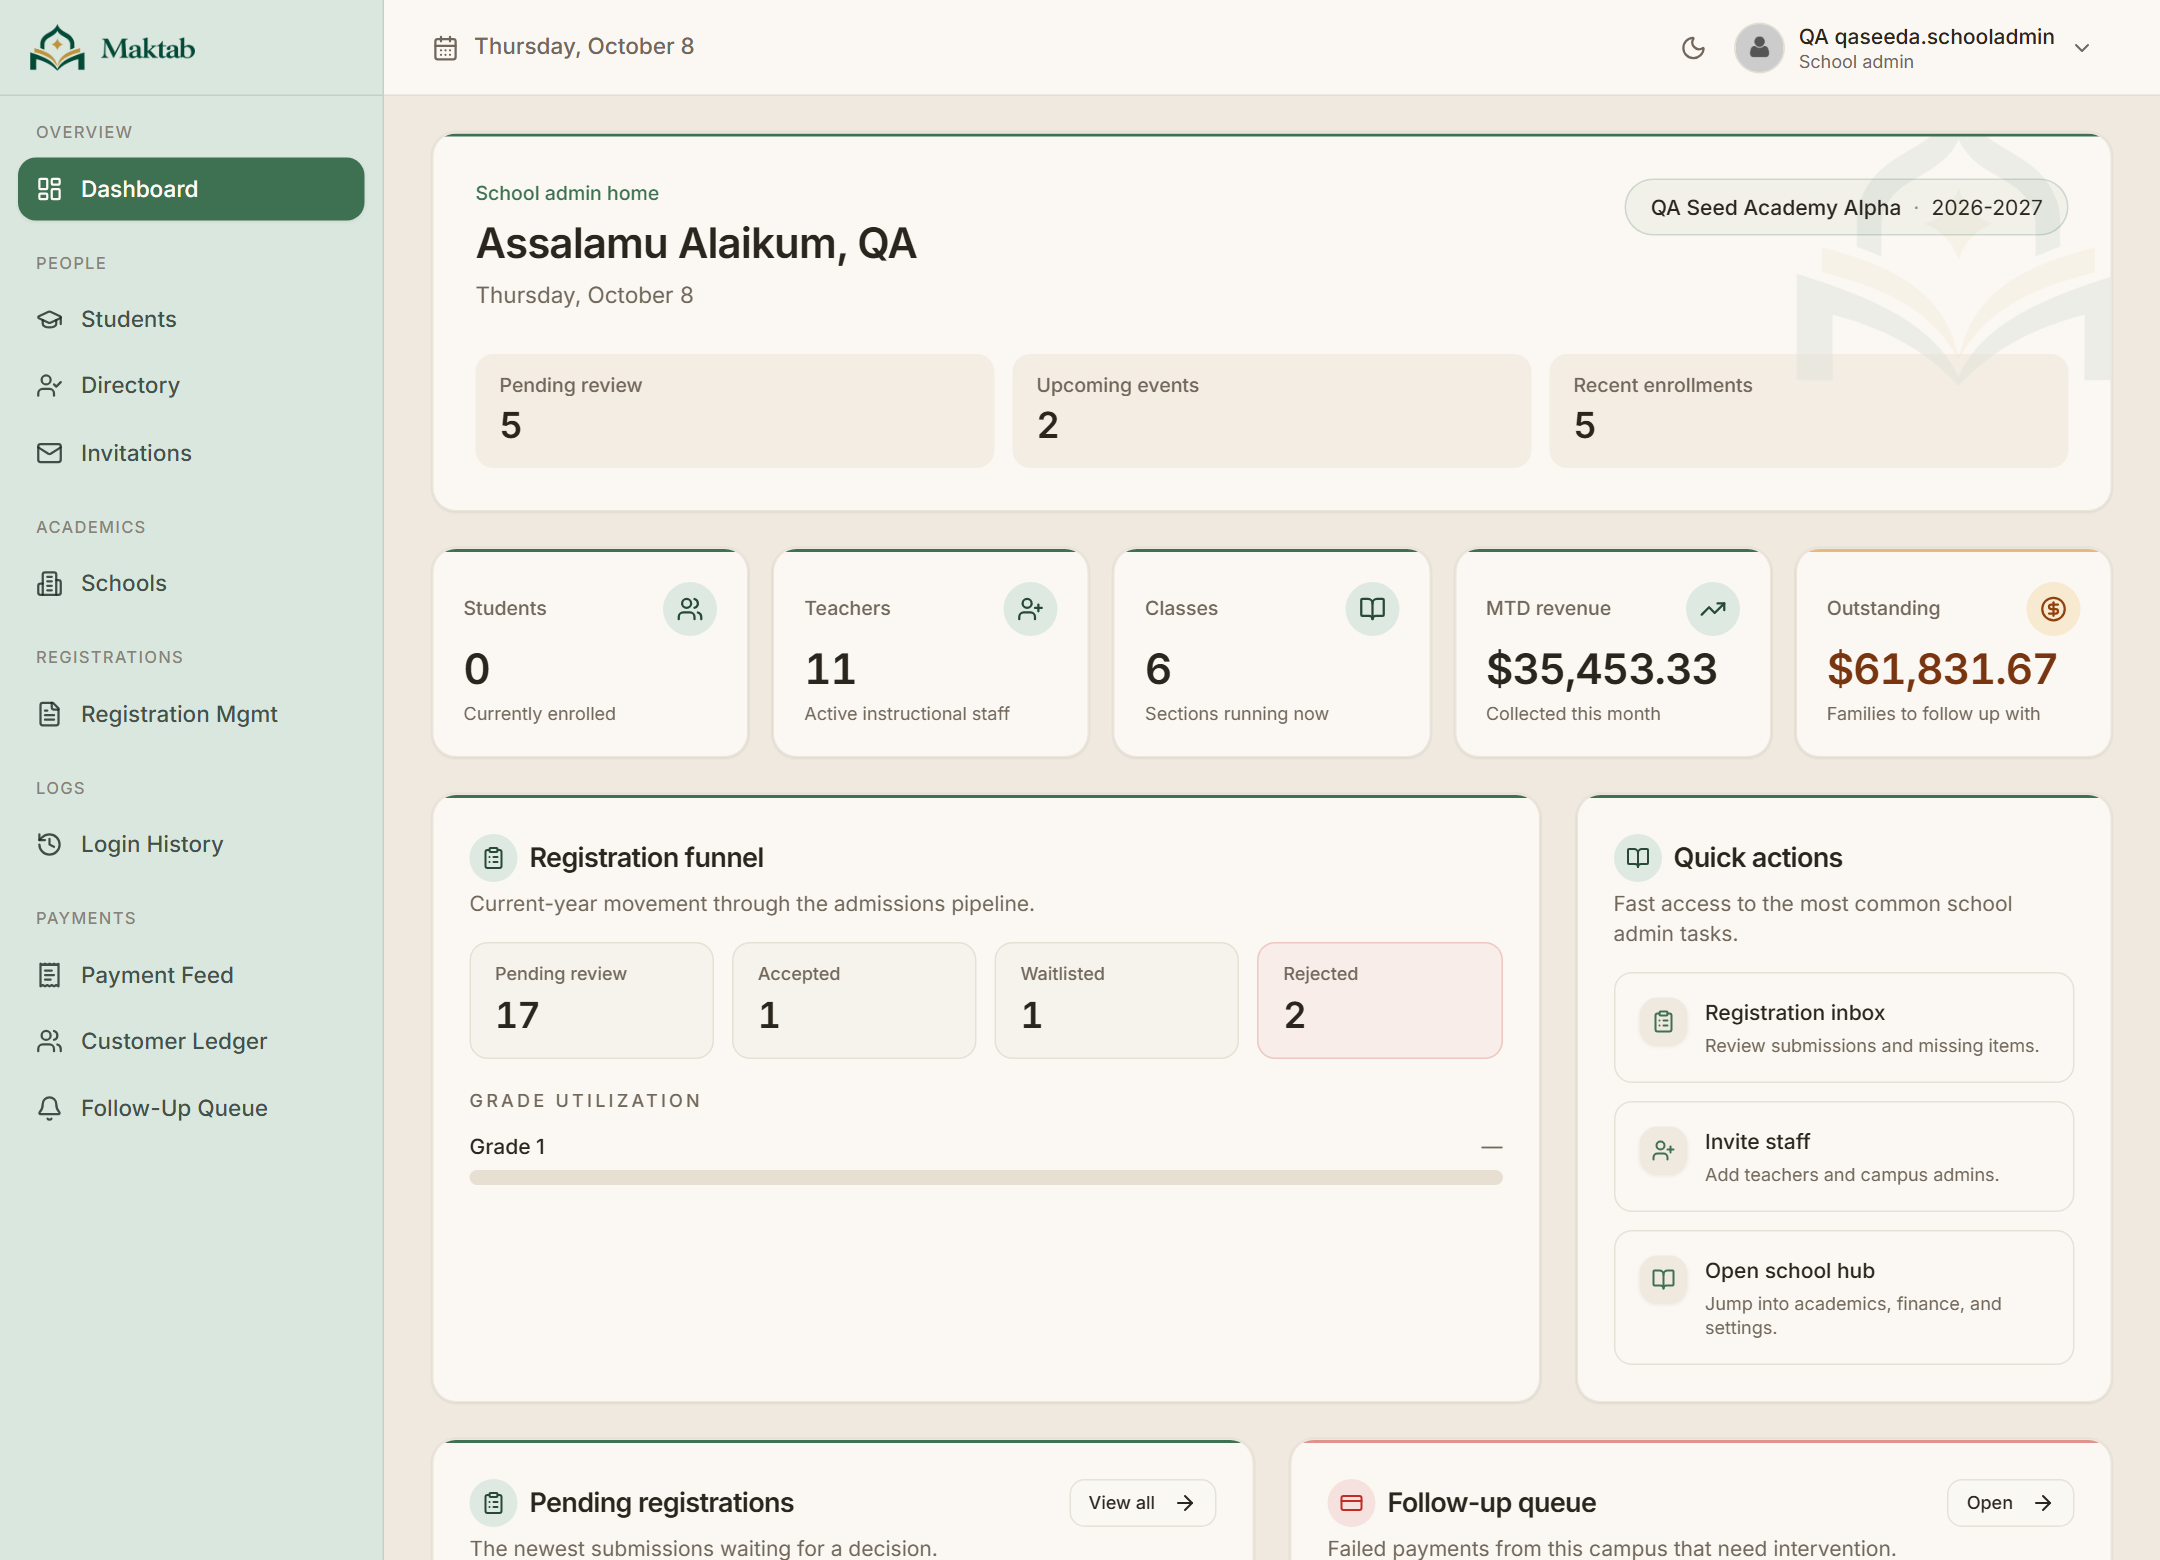The image size is (2160, 1560).
Task: Click the QA Seed Academy Alpha year pill
Action: click(1846, 207)
